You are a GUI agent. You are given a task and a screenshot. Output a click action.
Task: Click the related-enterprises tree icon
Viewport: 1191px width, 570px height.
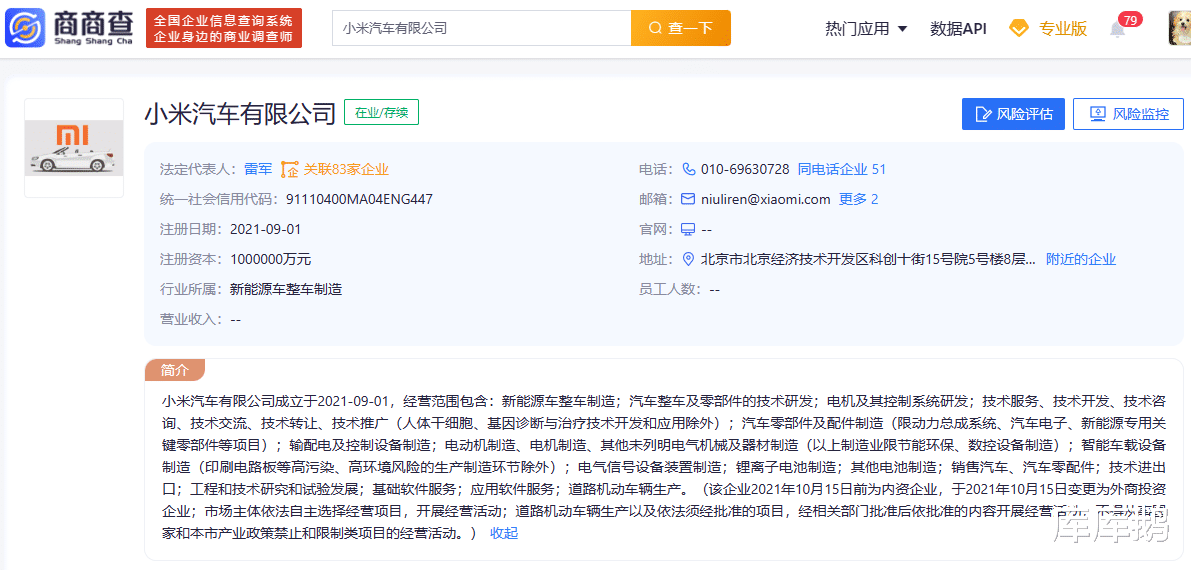point(289,169)
